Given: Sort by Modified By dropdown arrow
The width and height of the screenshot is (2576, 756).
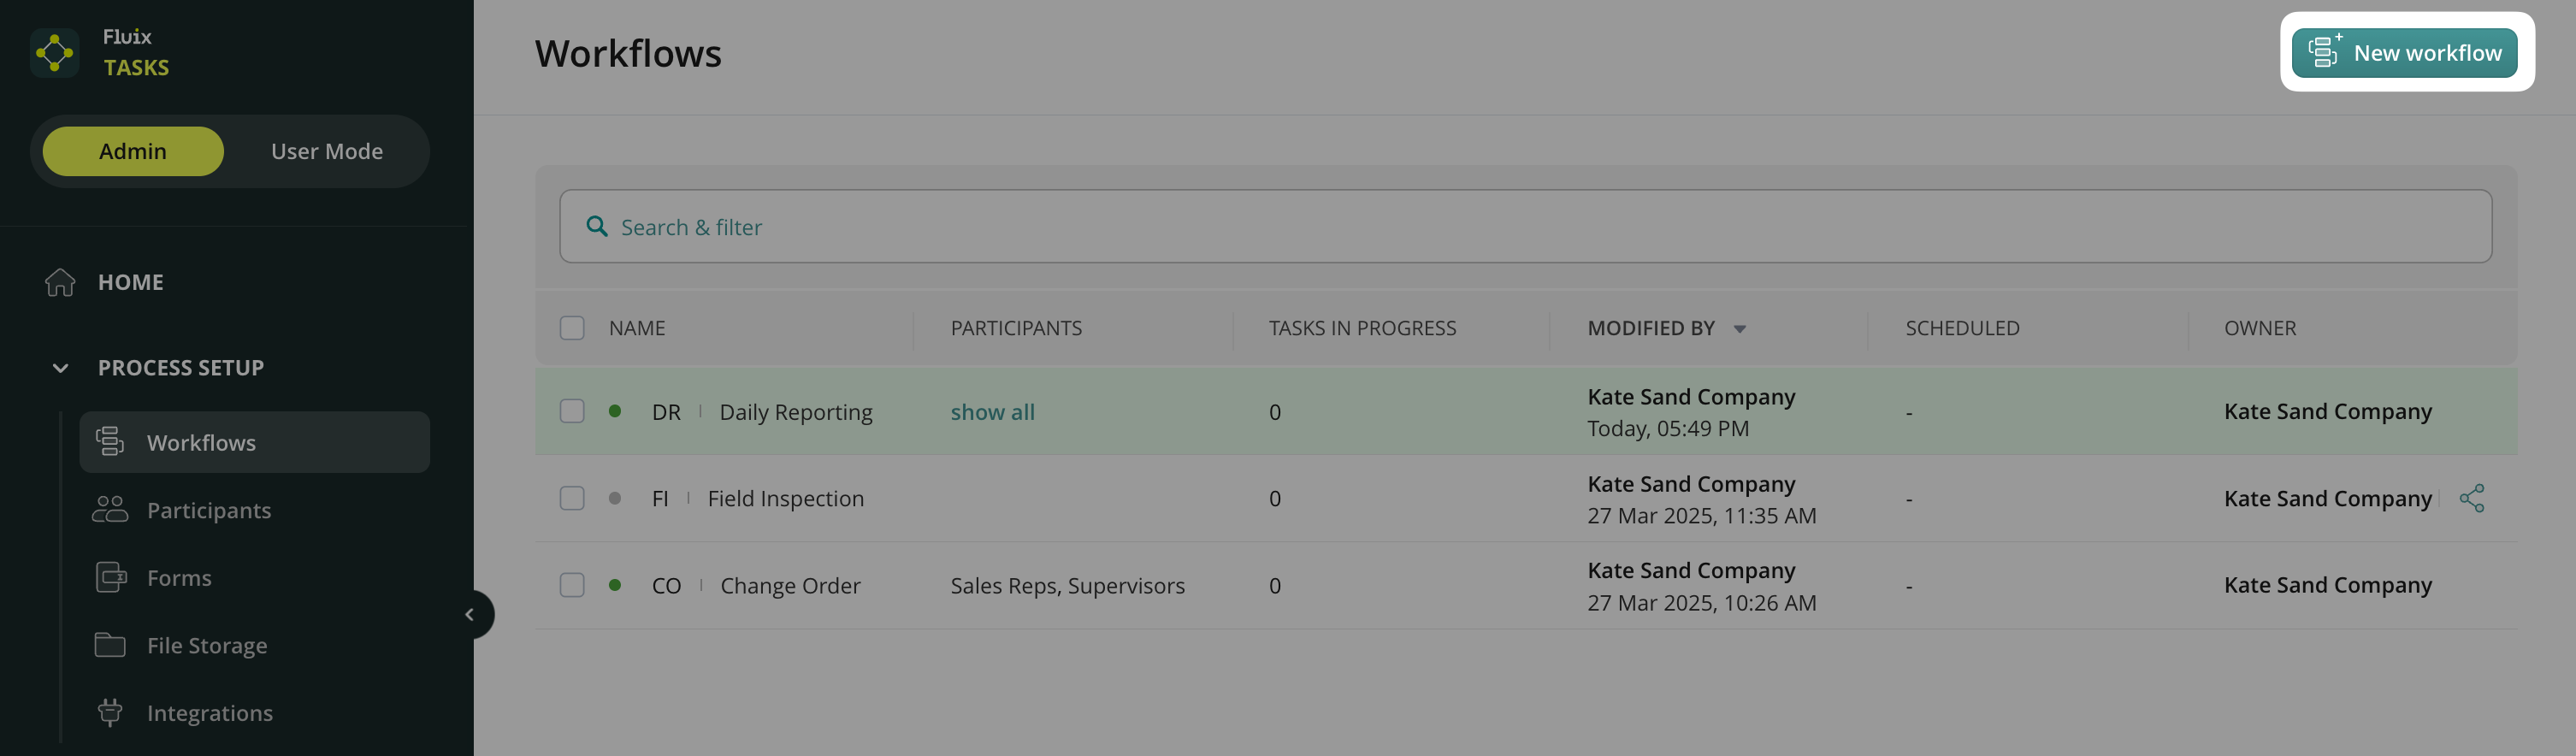Looking at the screenshot, I should click(x=1740, y=329).
